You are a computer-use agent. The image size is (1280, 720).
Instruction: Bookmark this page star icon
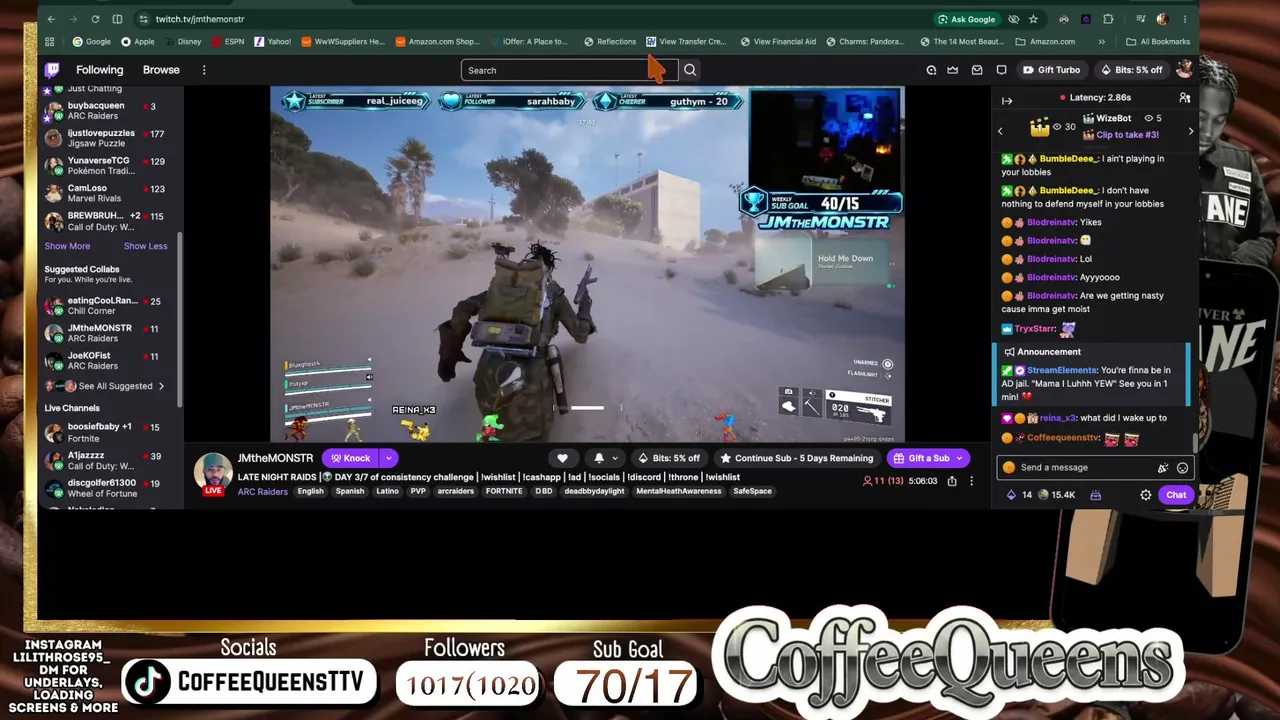[1033, 19]
